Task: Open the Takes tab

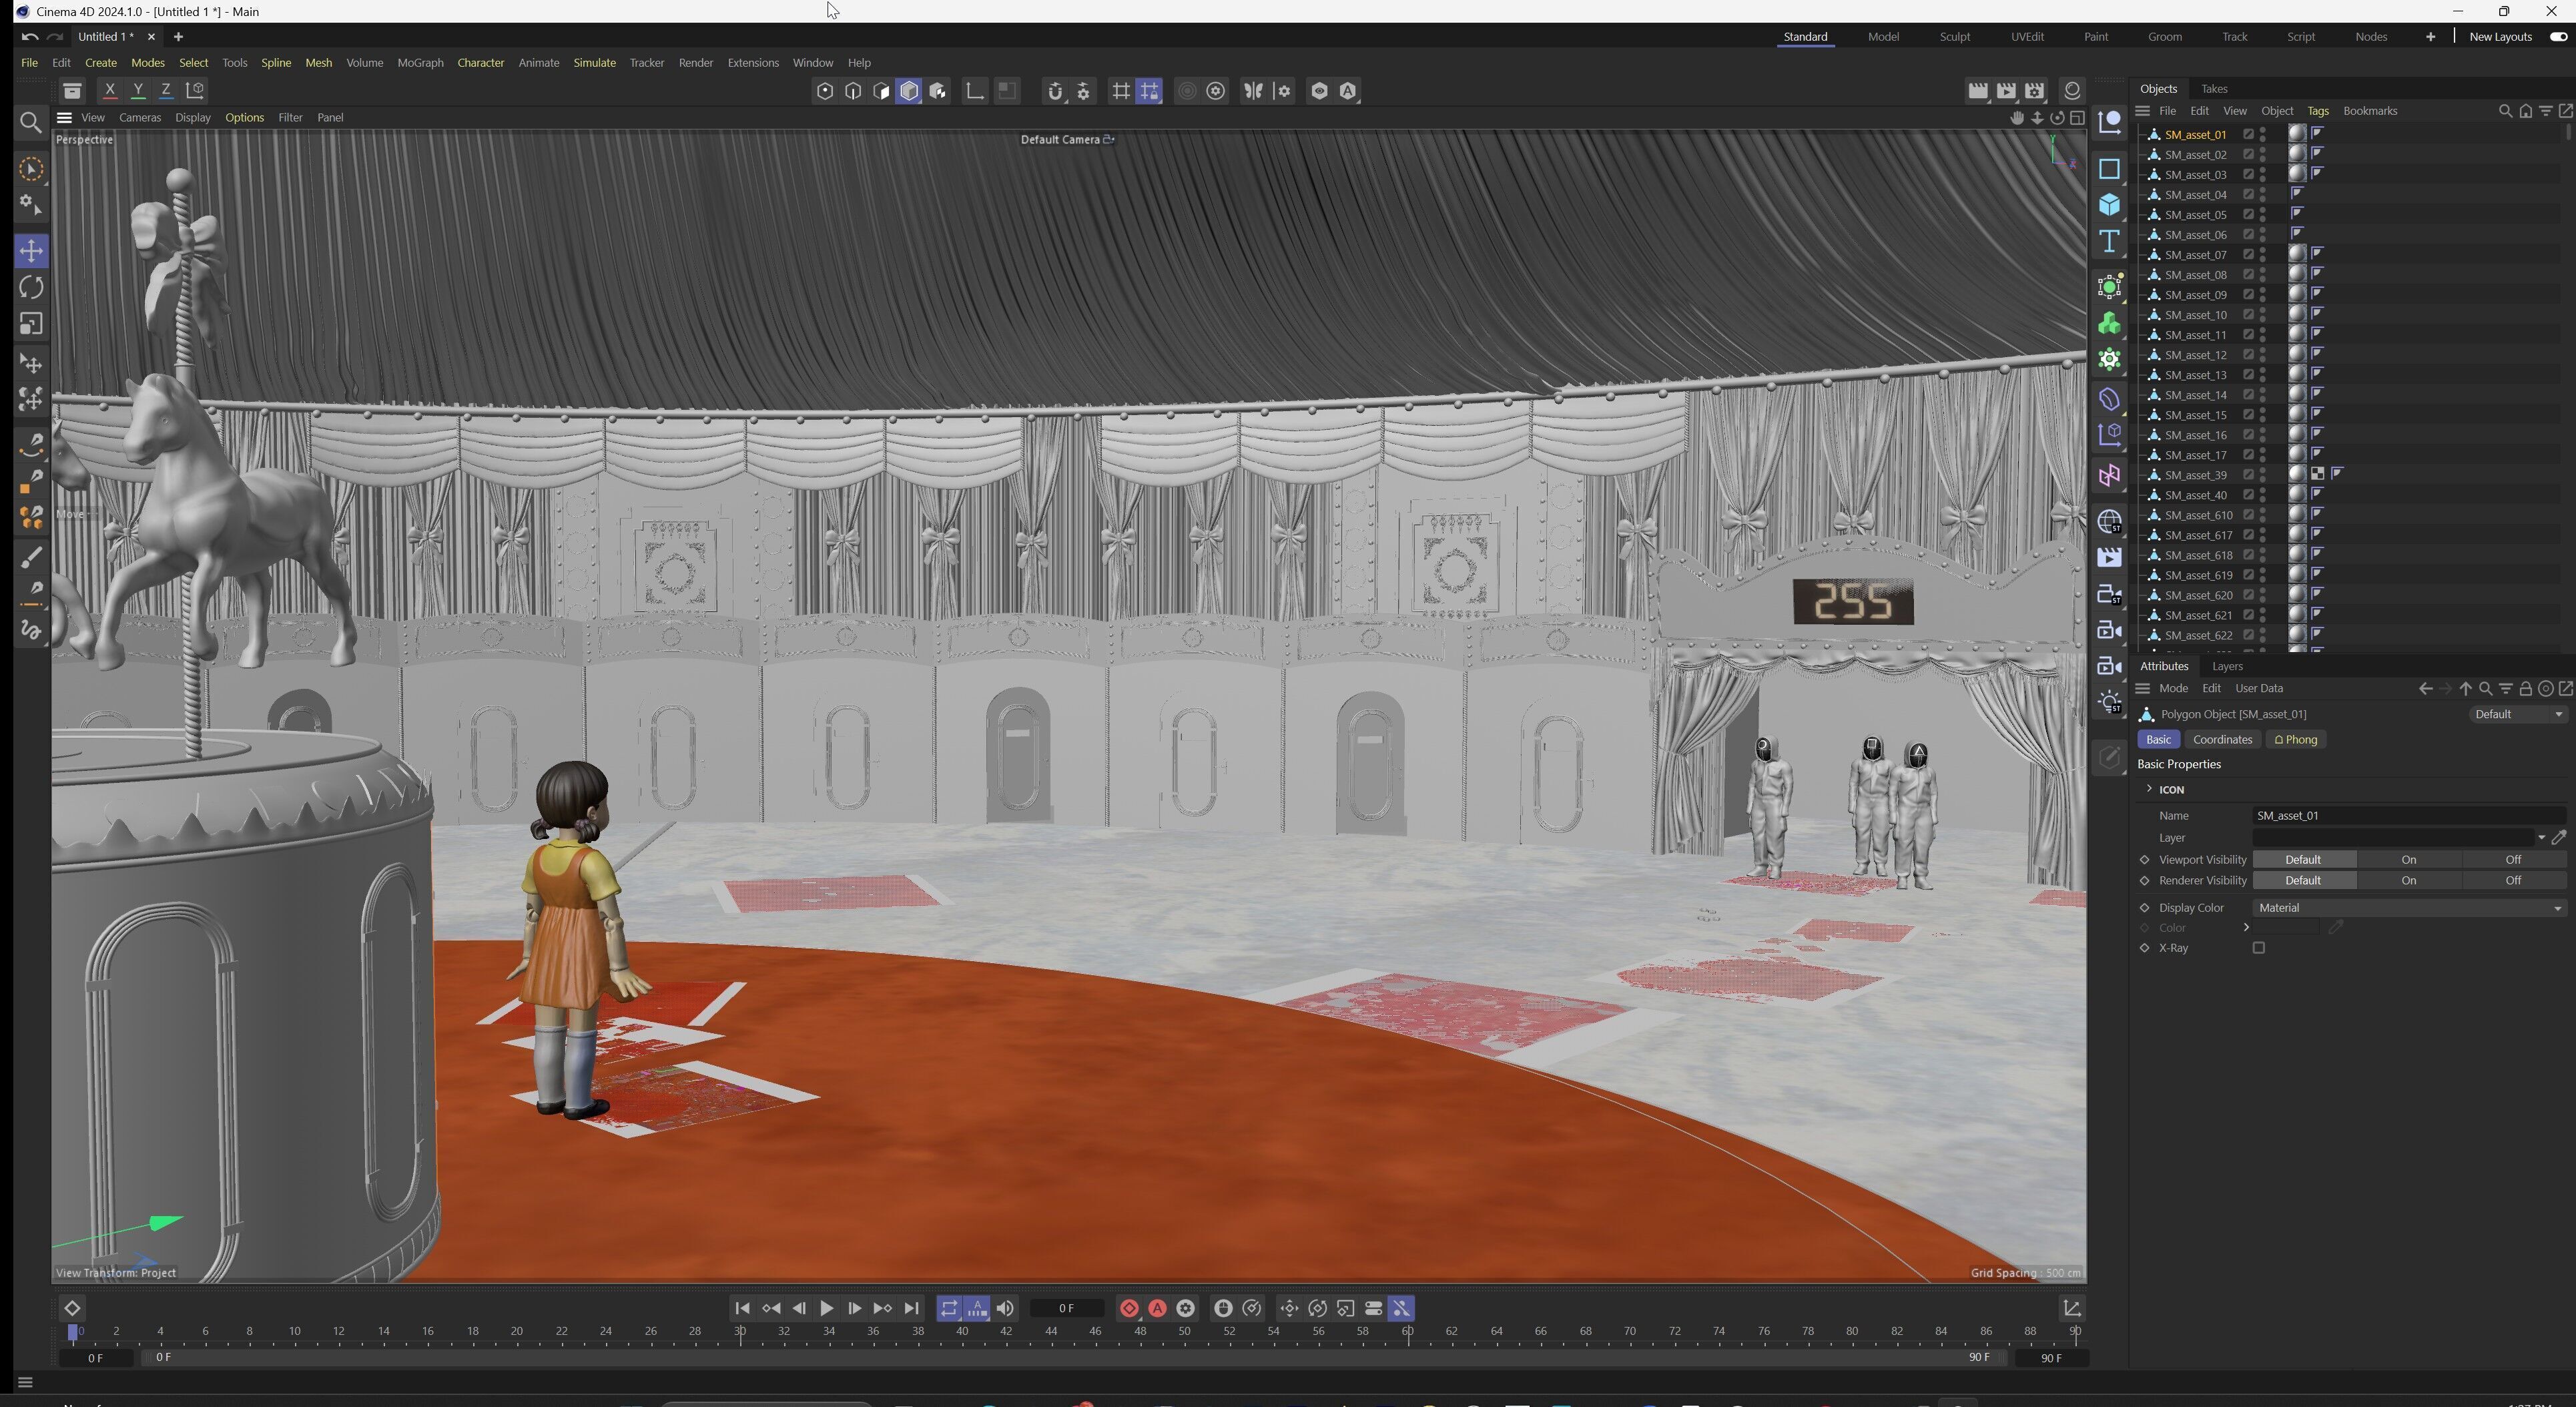Action: click(x=2214, y=89)
